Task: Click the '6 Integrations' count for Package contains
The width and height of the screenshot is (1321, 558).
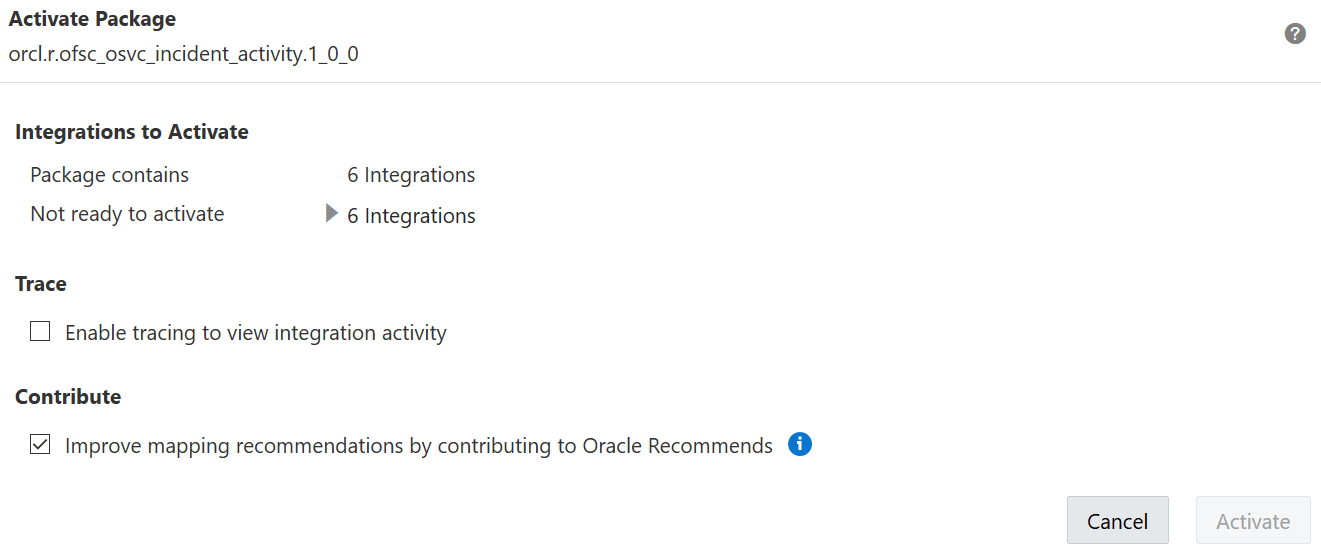Action: (x=411, y=175)
